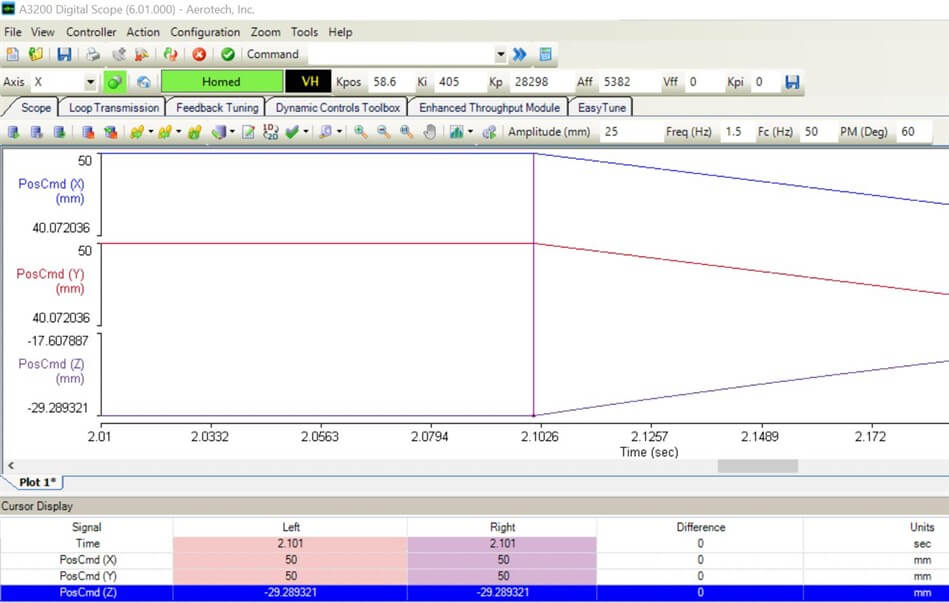This screenshot has height=603, width=949.
Task: Open first yellow-green signals icon dropdown arrow
Action: [151, 131]
